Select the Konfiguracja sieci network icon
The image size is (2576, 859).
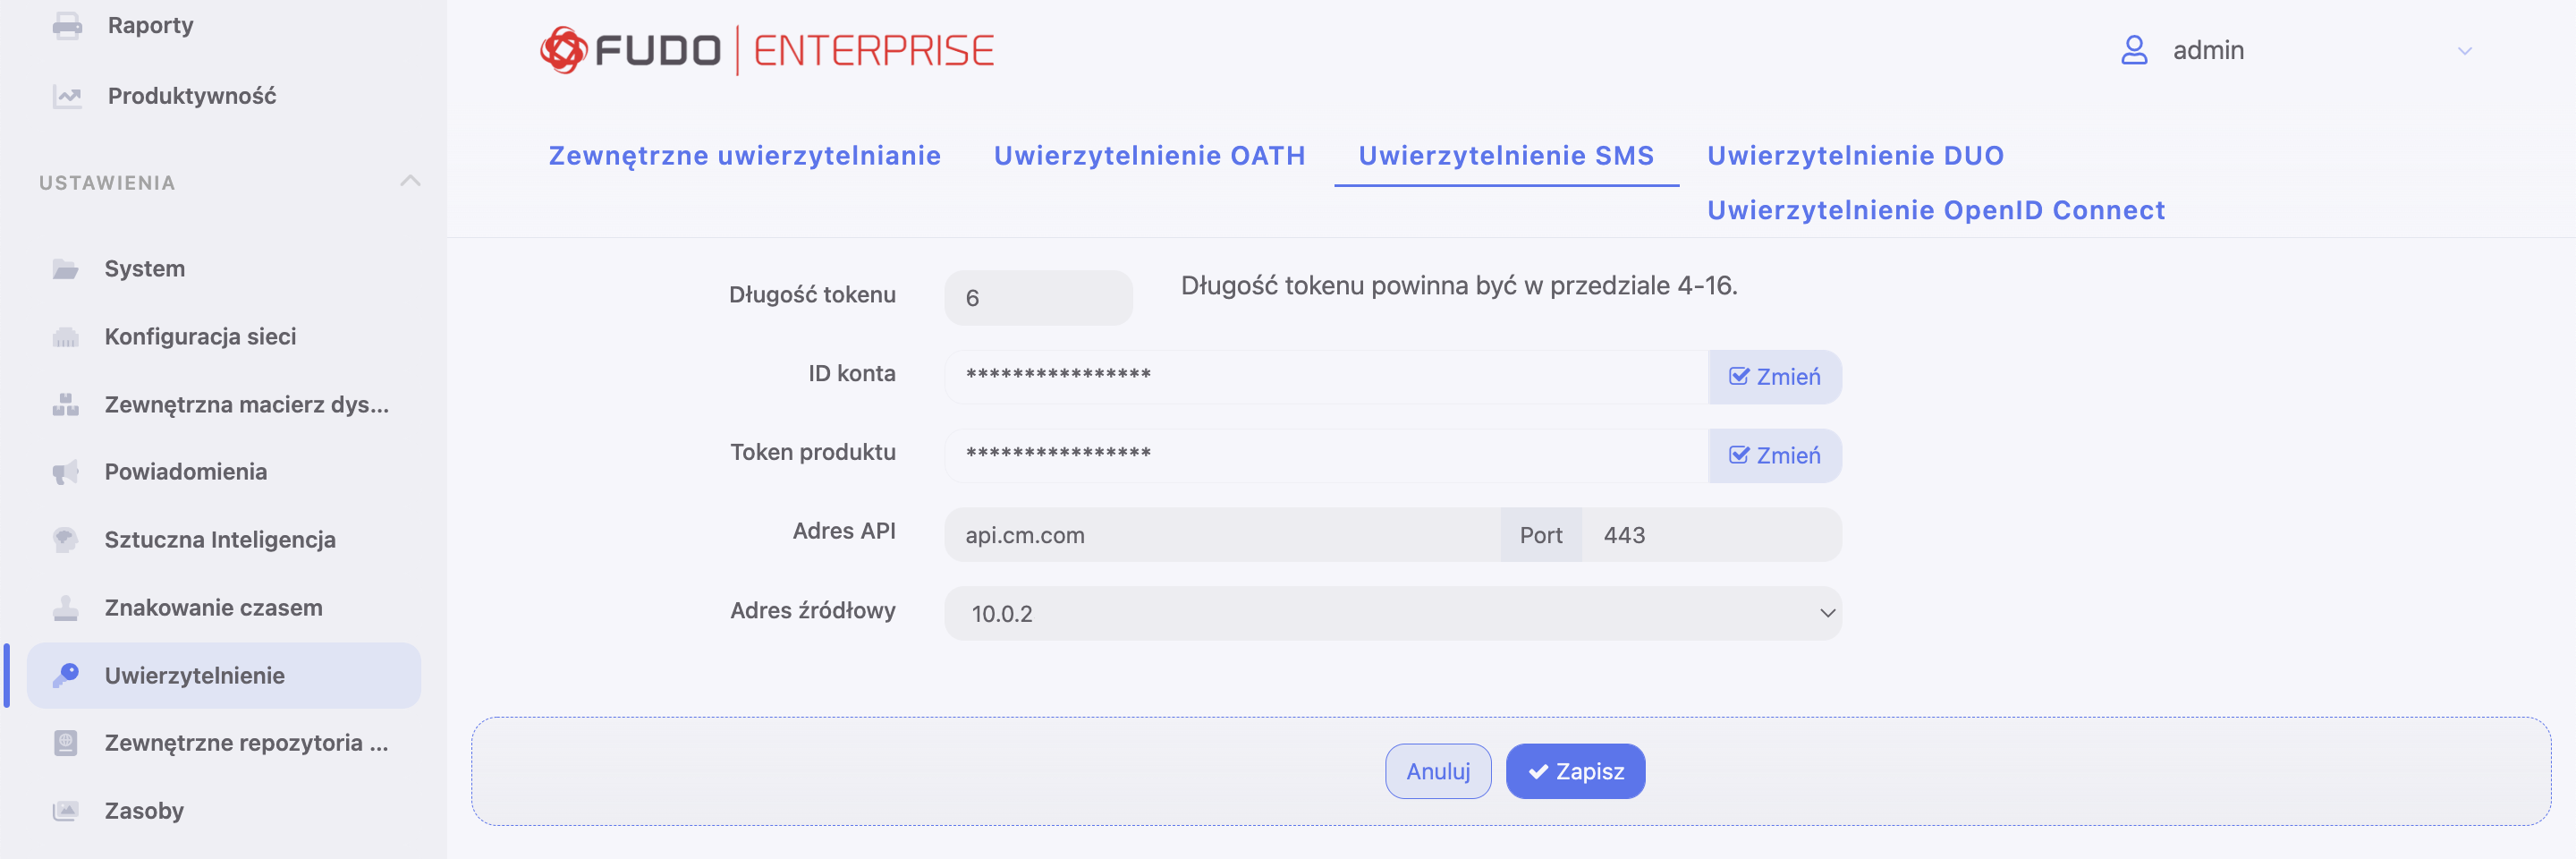[x=66, y=337]
